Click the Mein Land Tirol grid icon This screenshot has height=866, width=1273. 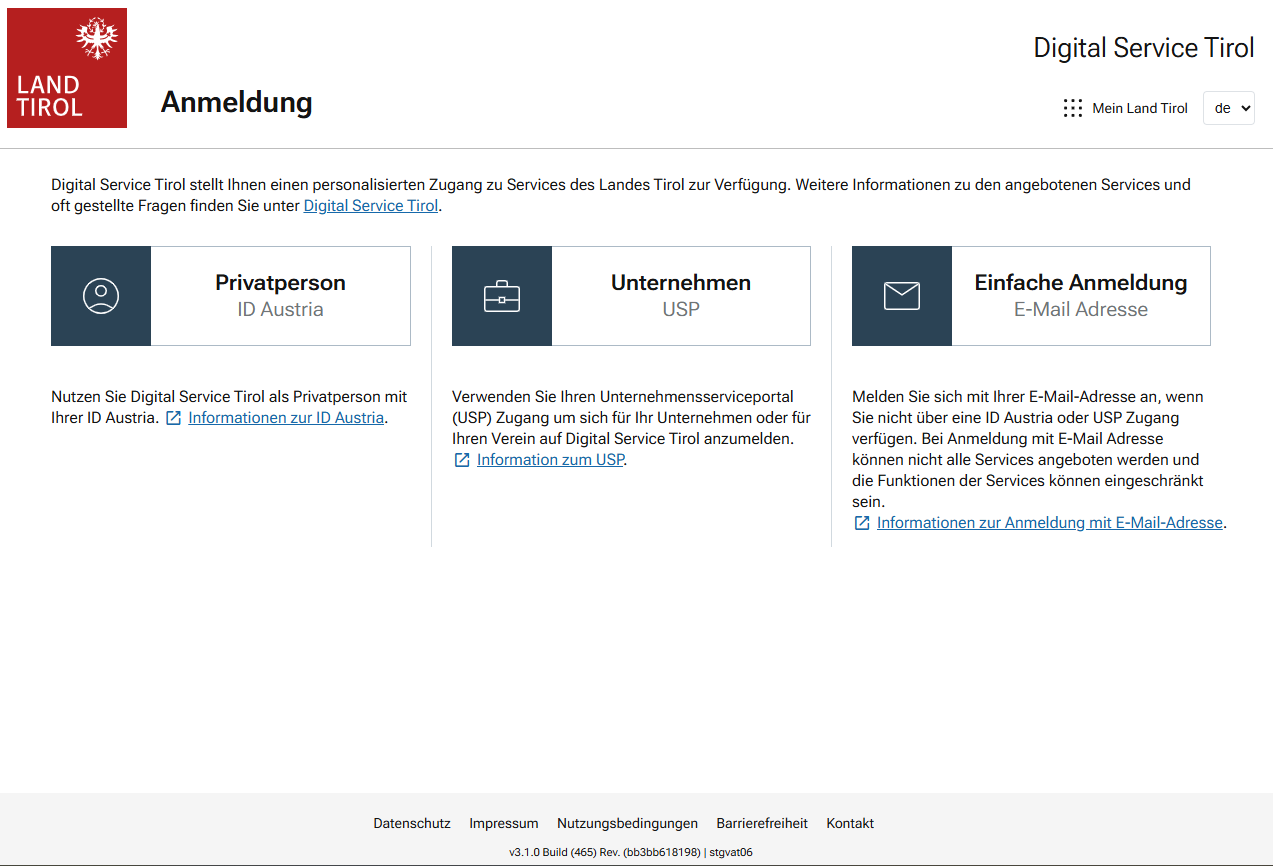tap(1073, 108)
